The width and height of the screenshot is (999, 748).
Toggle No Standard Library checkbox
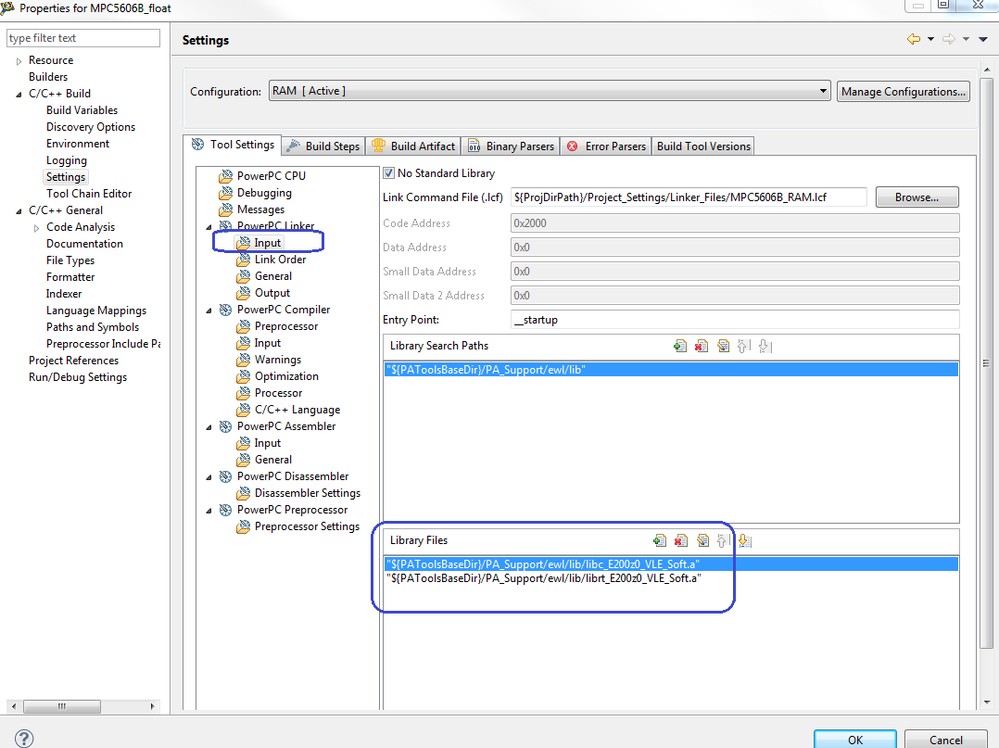coord(389,173)
